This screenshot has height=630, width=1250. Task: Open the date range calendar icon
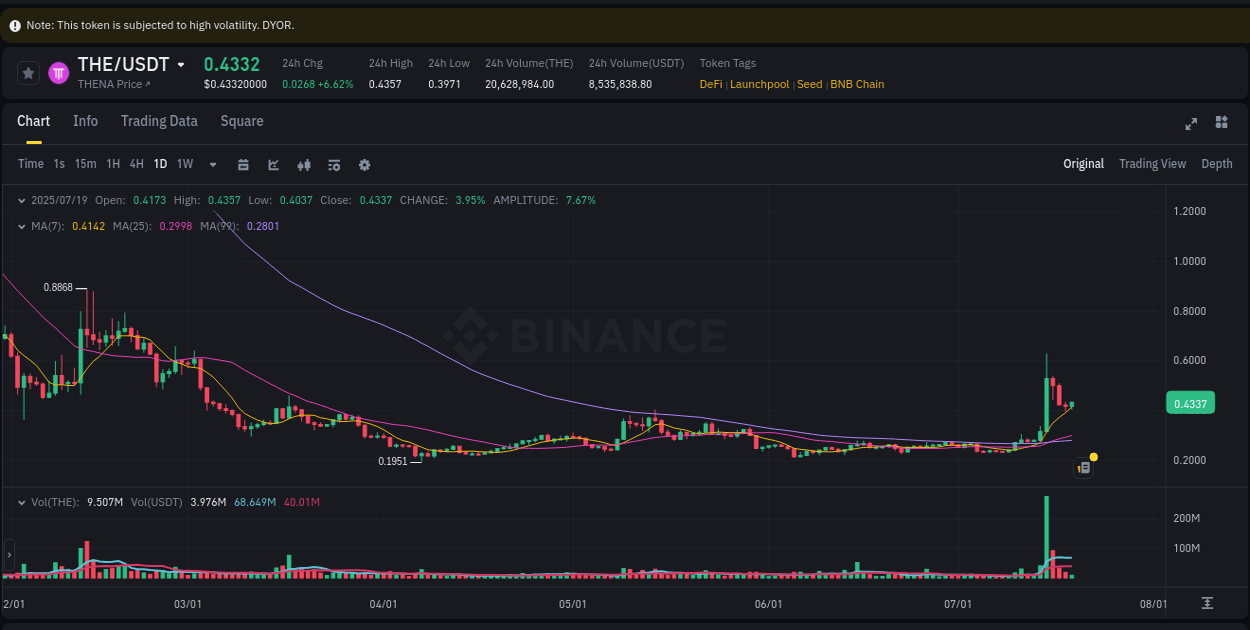point(243,164)
